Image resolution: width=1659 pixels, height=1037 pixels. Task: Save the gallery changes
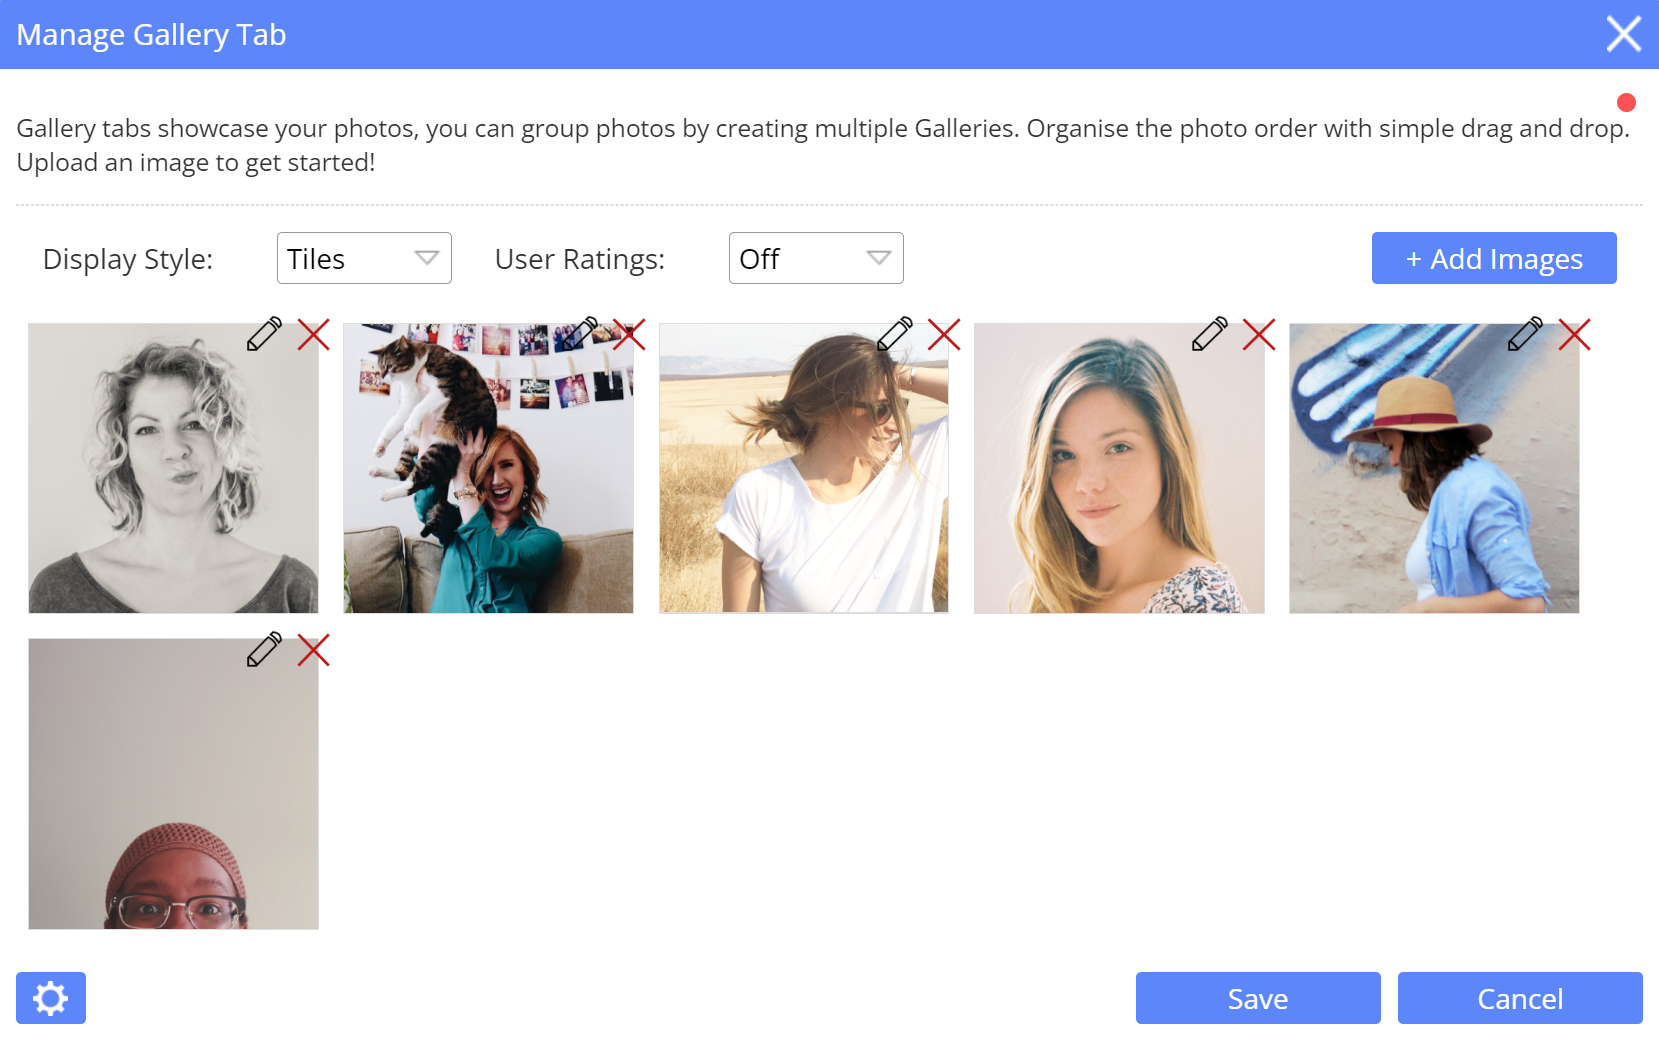[x=1258, y=998]
